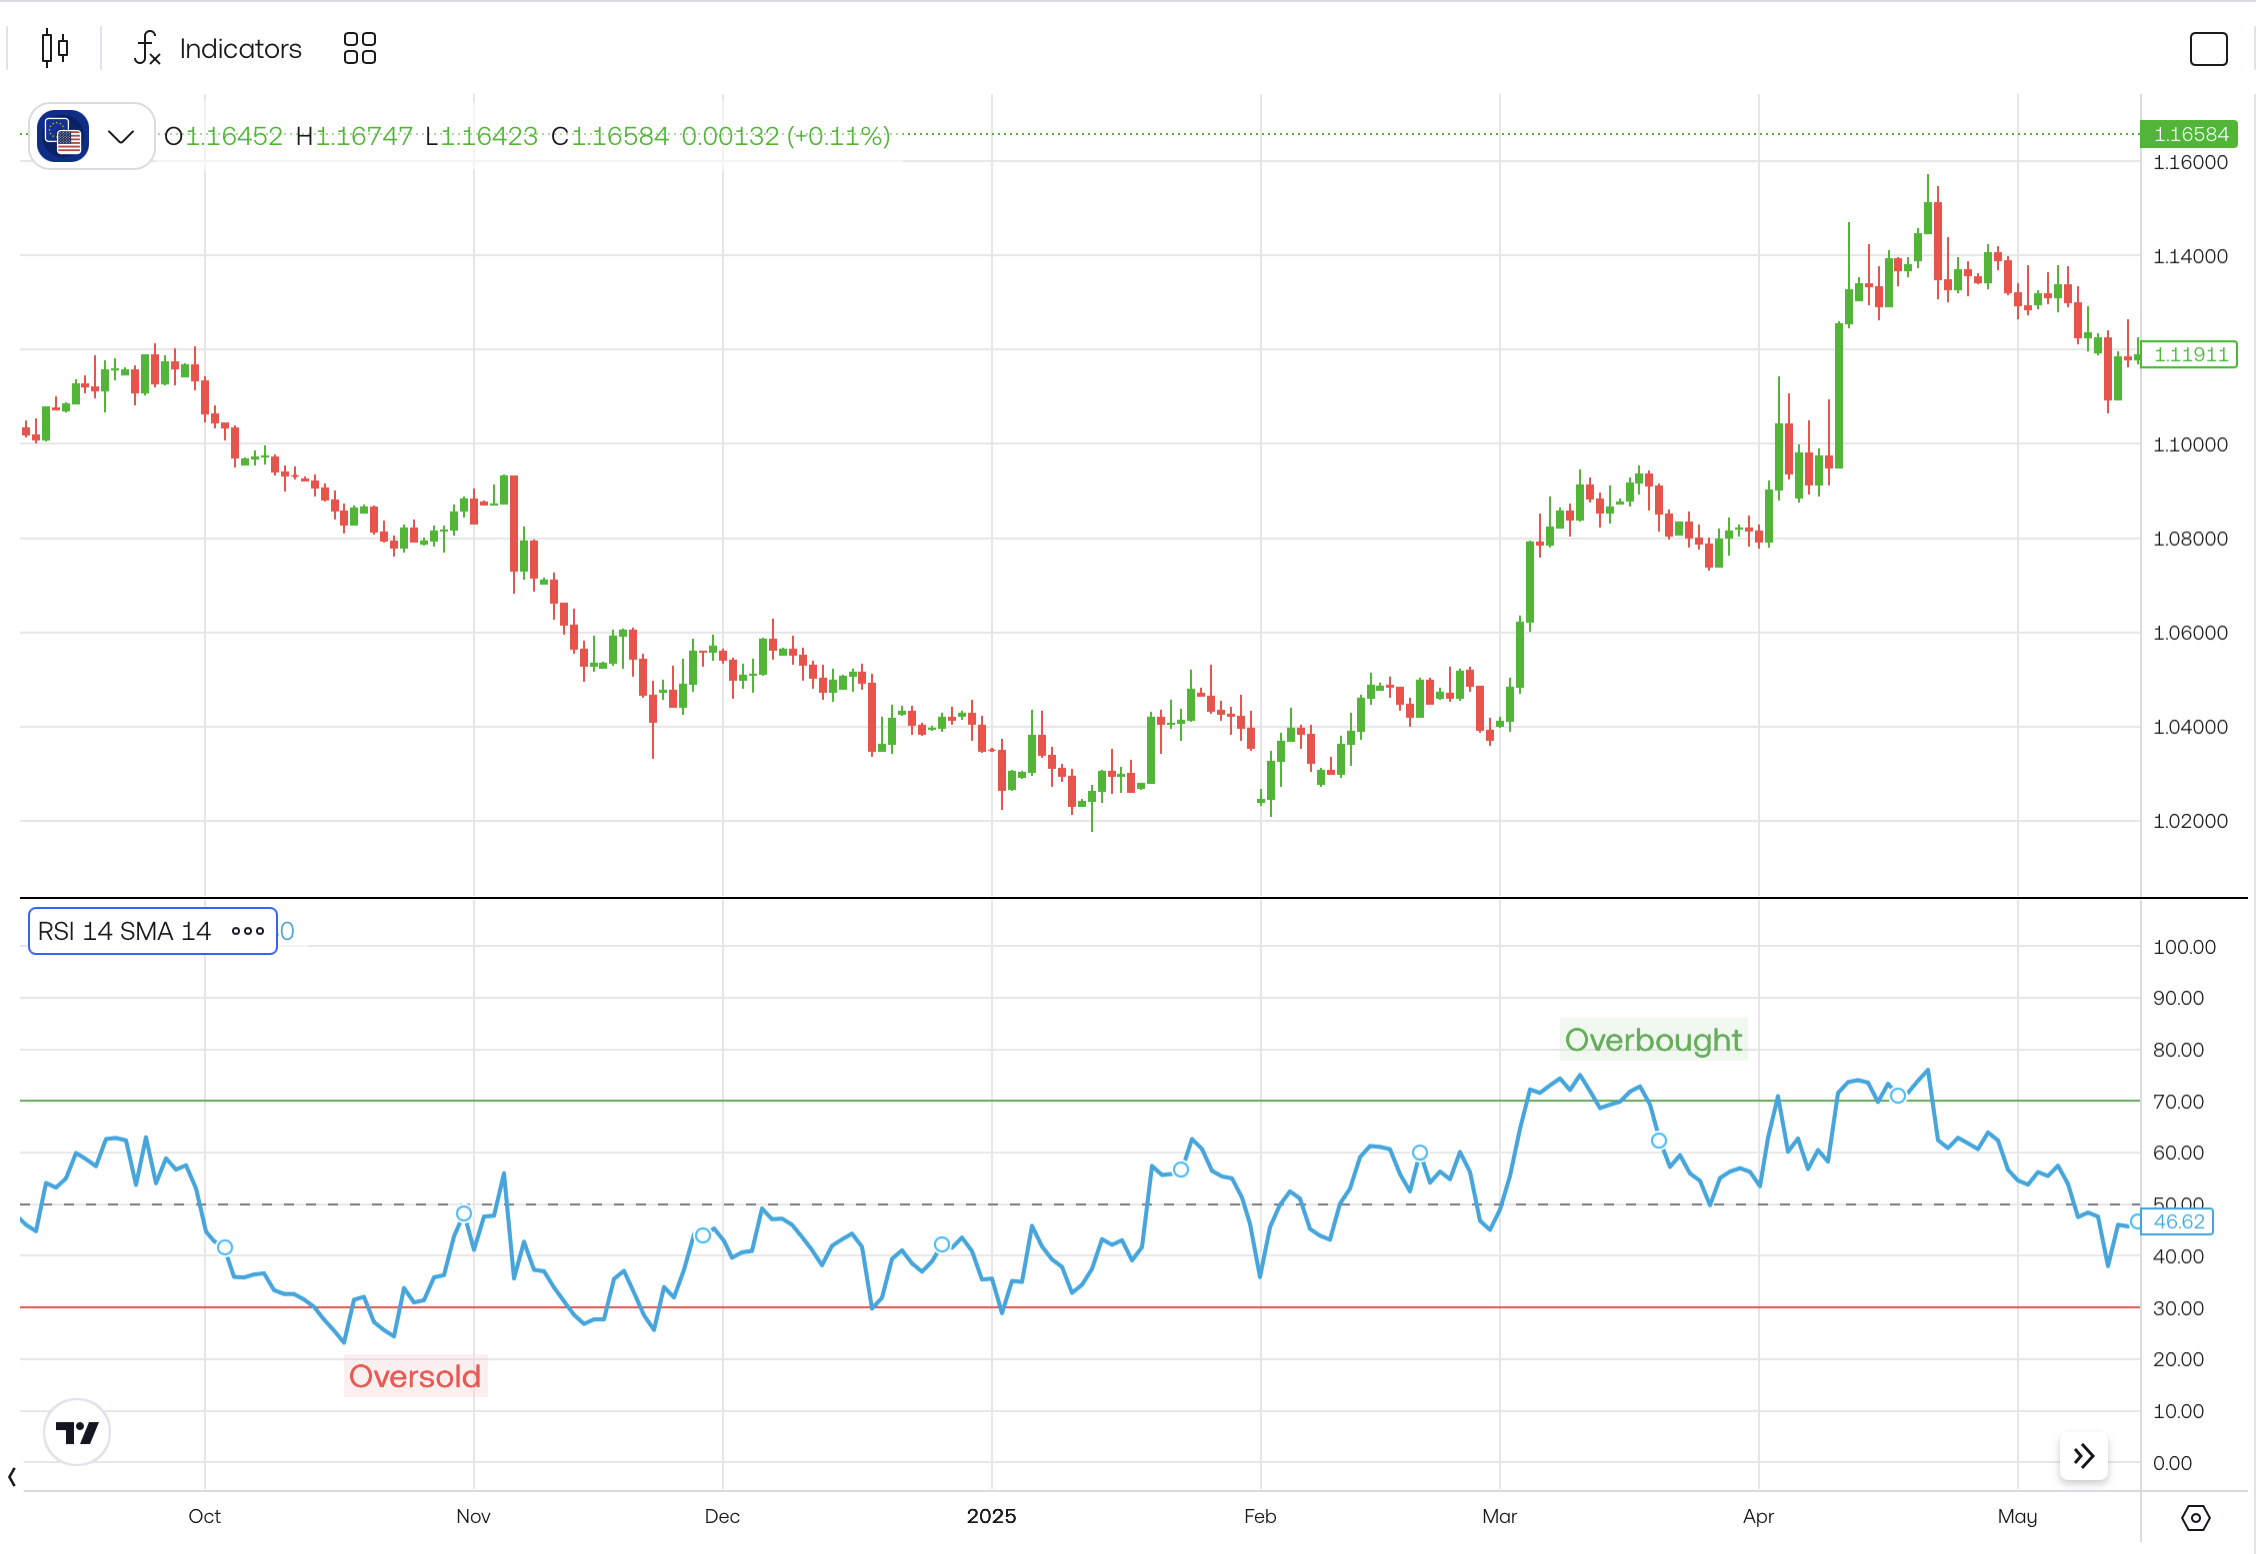
Task: Open the candlestick chart style selector
Action: pos(55,48)
